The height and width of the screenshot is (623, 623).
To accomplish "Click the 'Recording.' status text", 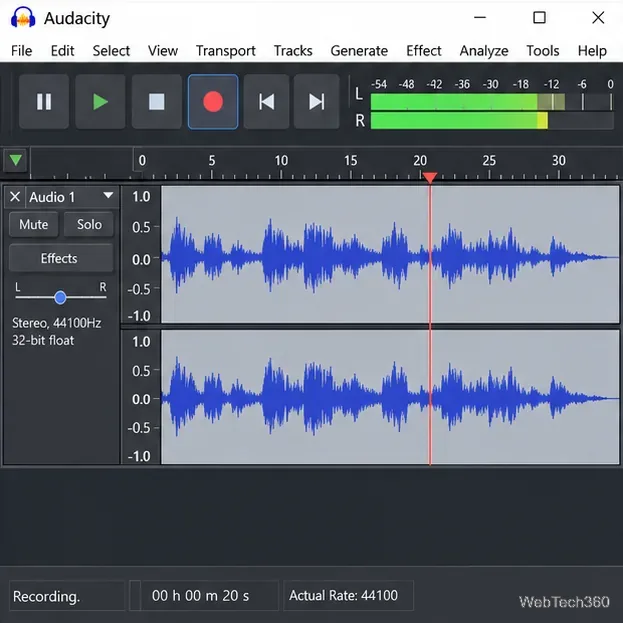I will pos(46,596).
